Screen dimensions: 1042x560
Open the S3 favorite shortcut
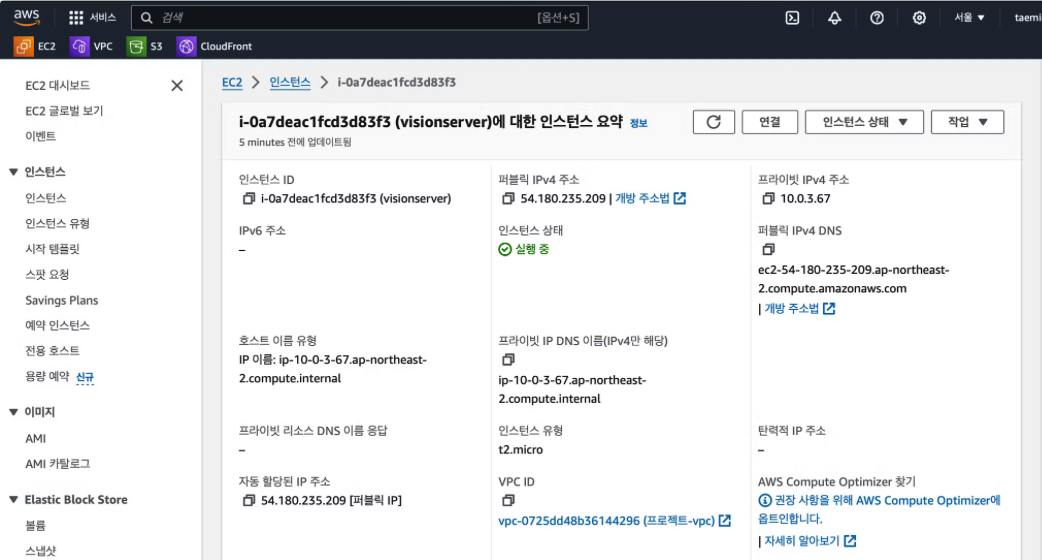pyautogui.click(x=145, y=46)
